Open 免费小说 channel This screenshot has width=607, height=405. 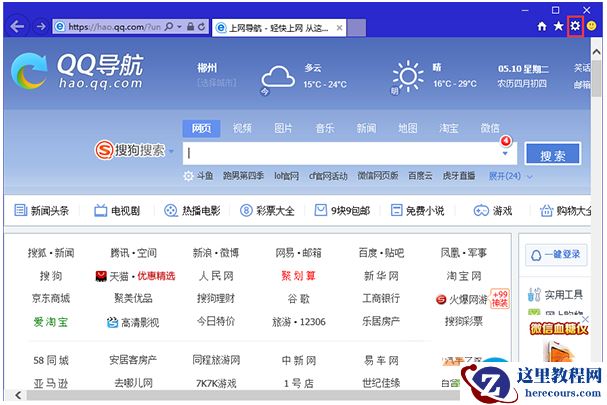tap(417, 211)
